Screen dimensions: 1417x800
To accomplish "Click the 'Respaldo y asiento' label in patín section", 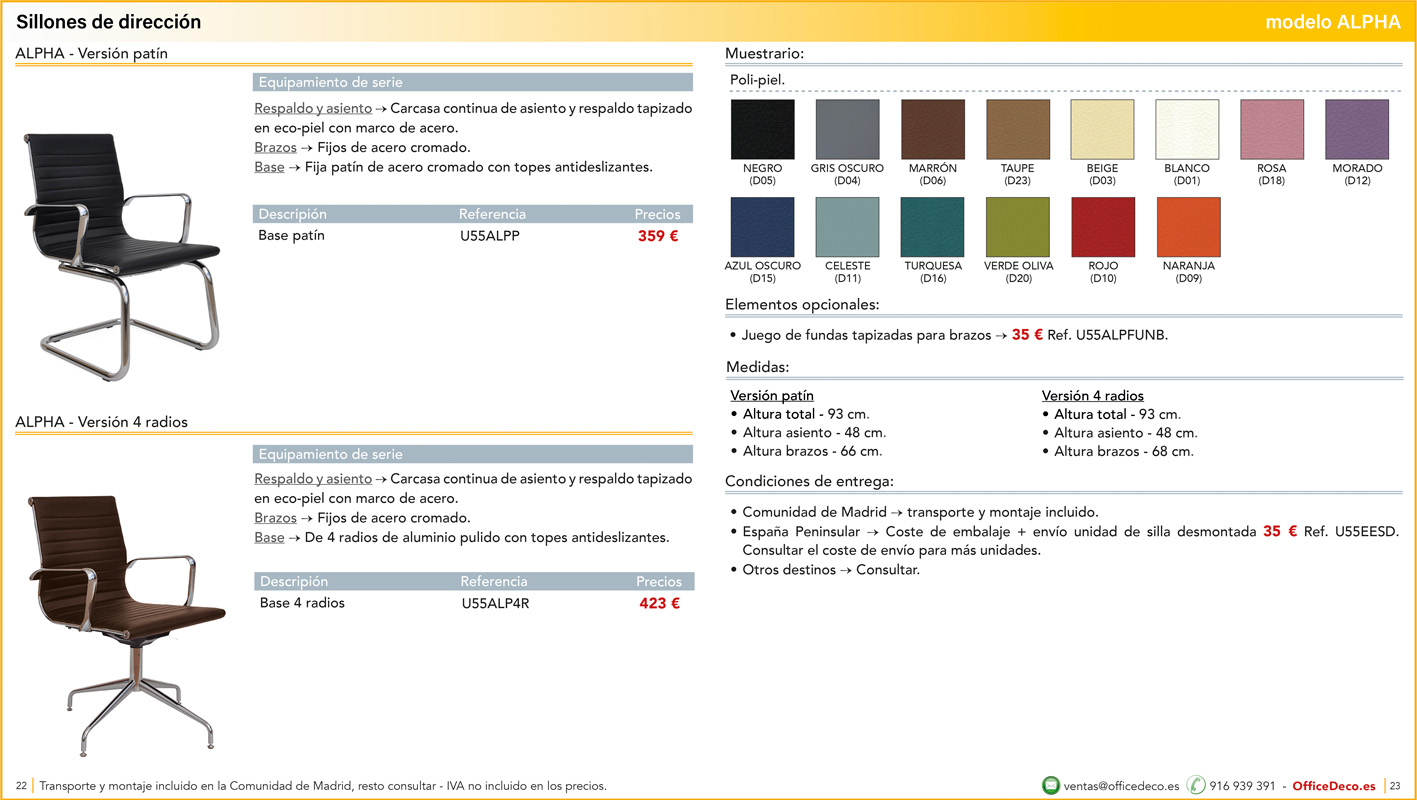I will (x=313, y=108).
